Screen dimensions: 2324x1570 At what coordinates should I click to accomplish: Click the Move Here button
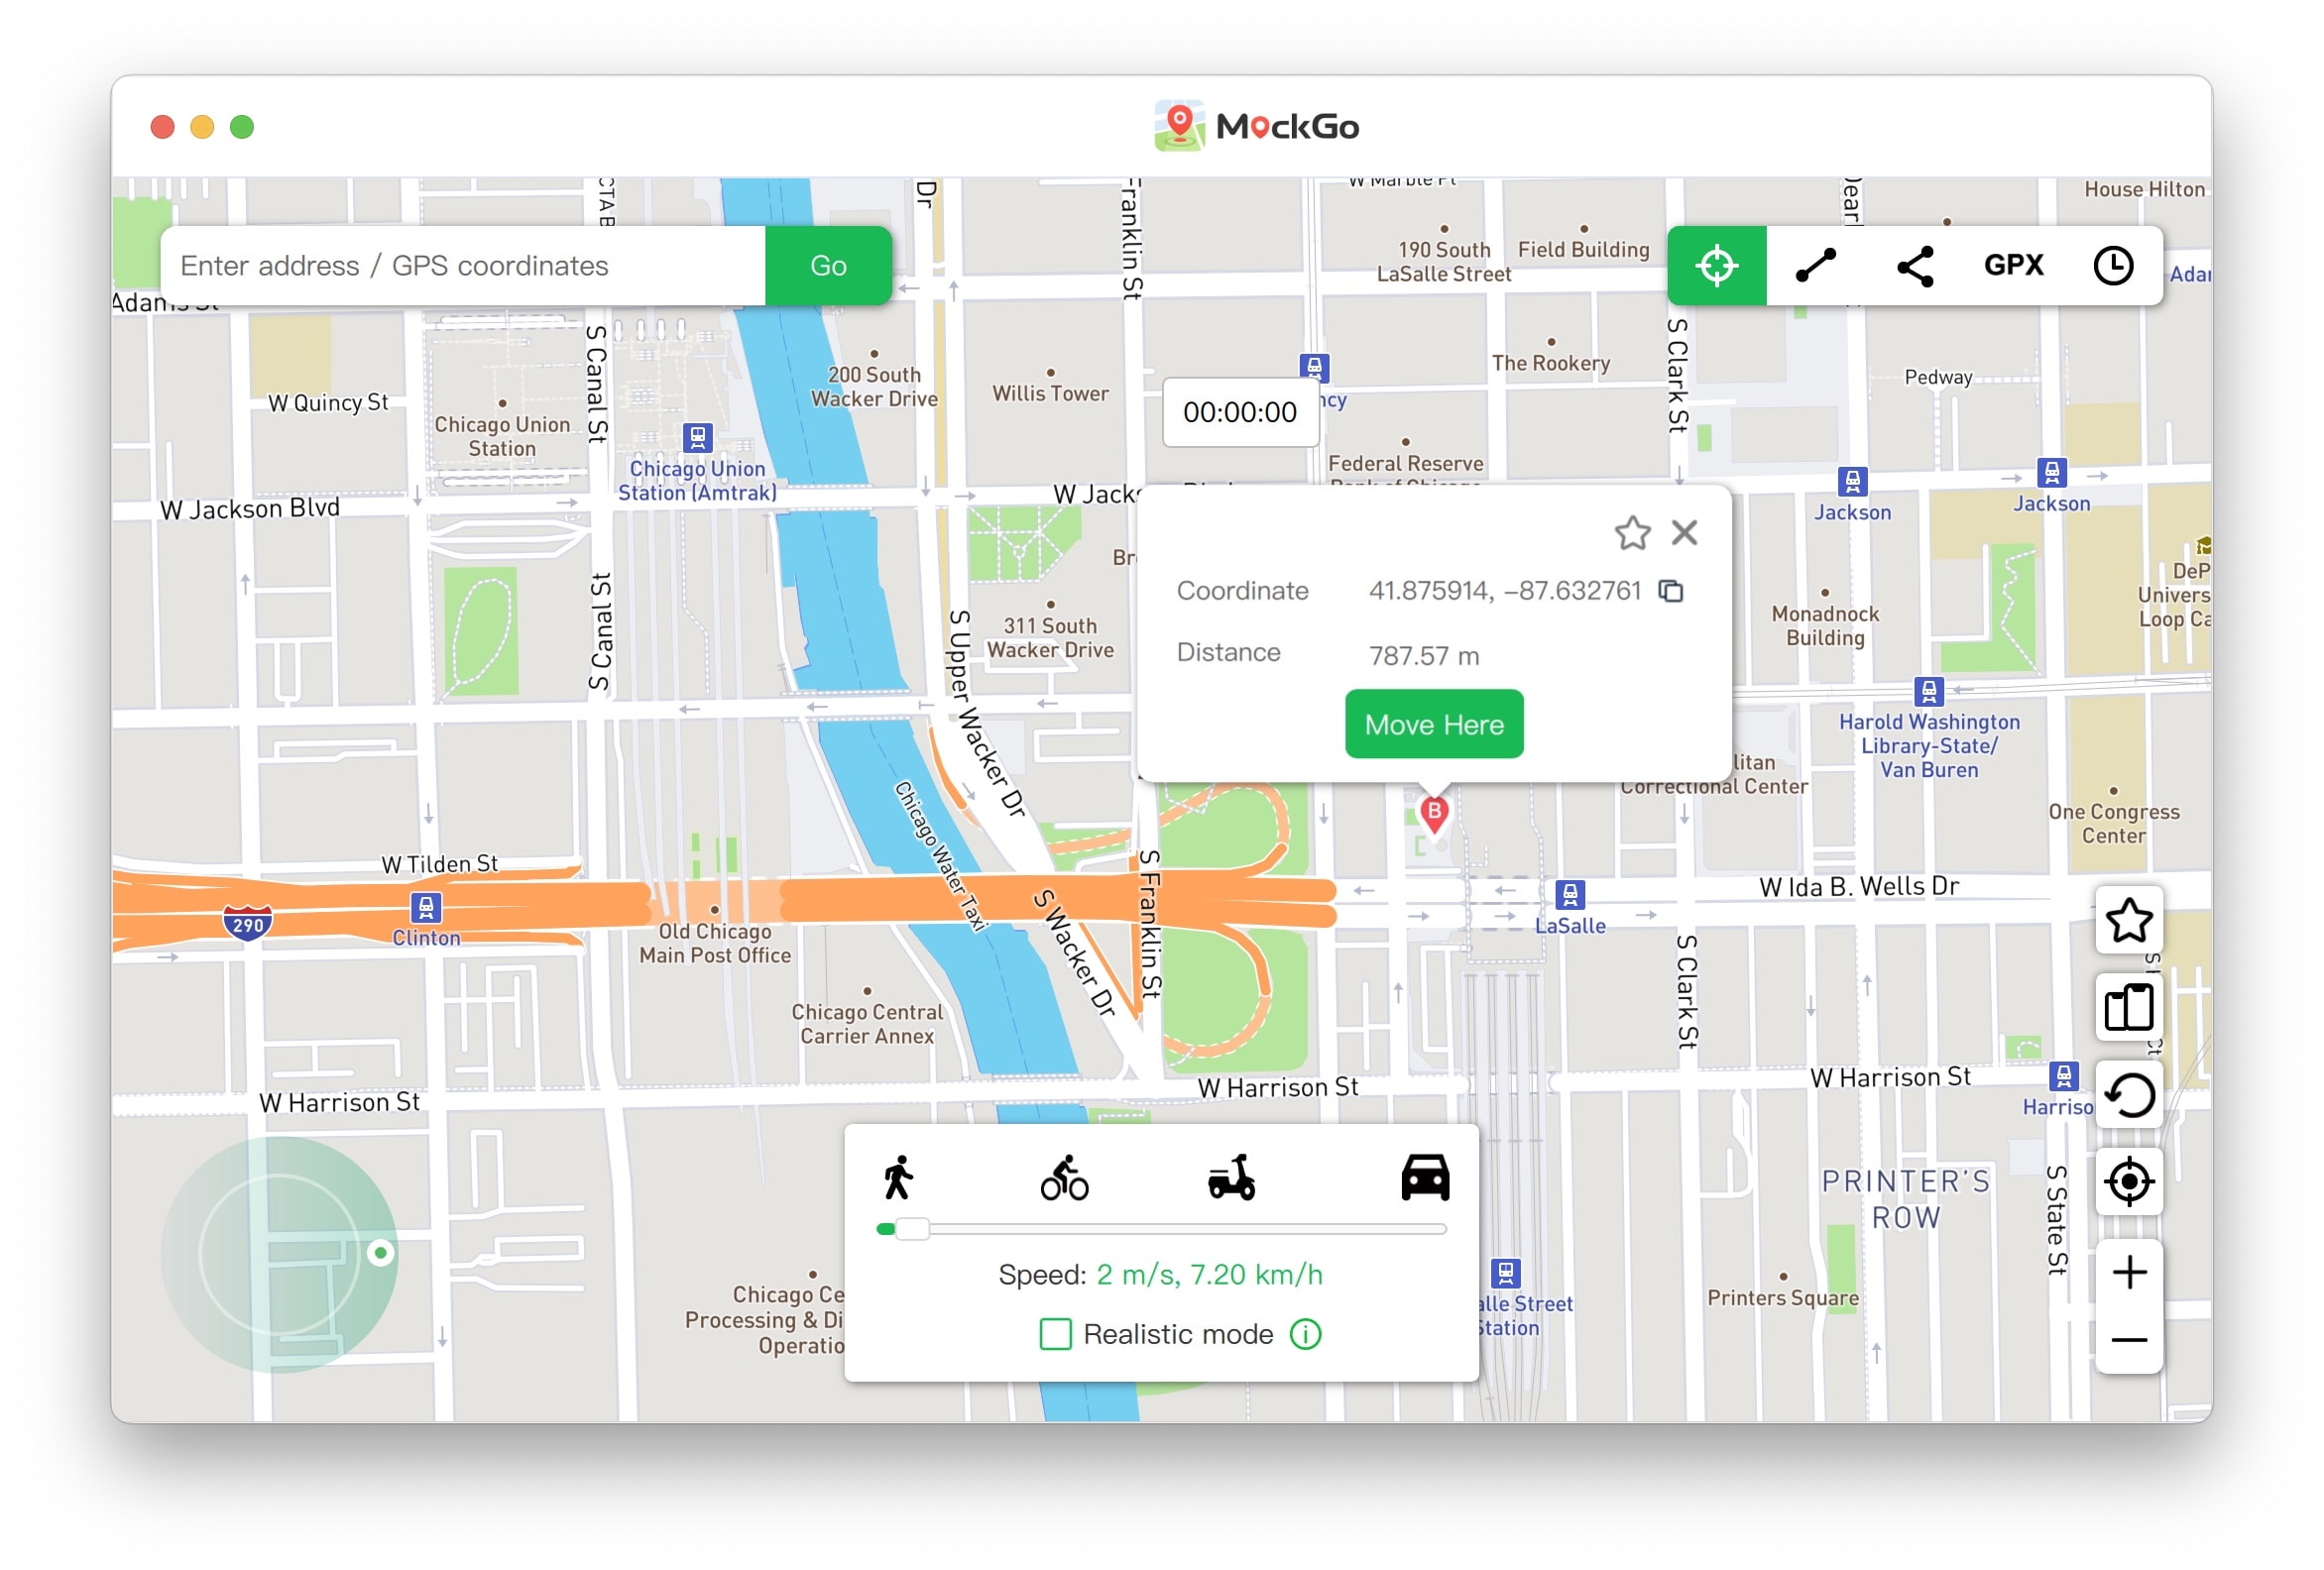1433,724
